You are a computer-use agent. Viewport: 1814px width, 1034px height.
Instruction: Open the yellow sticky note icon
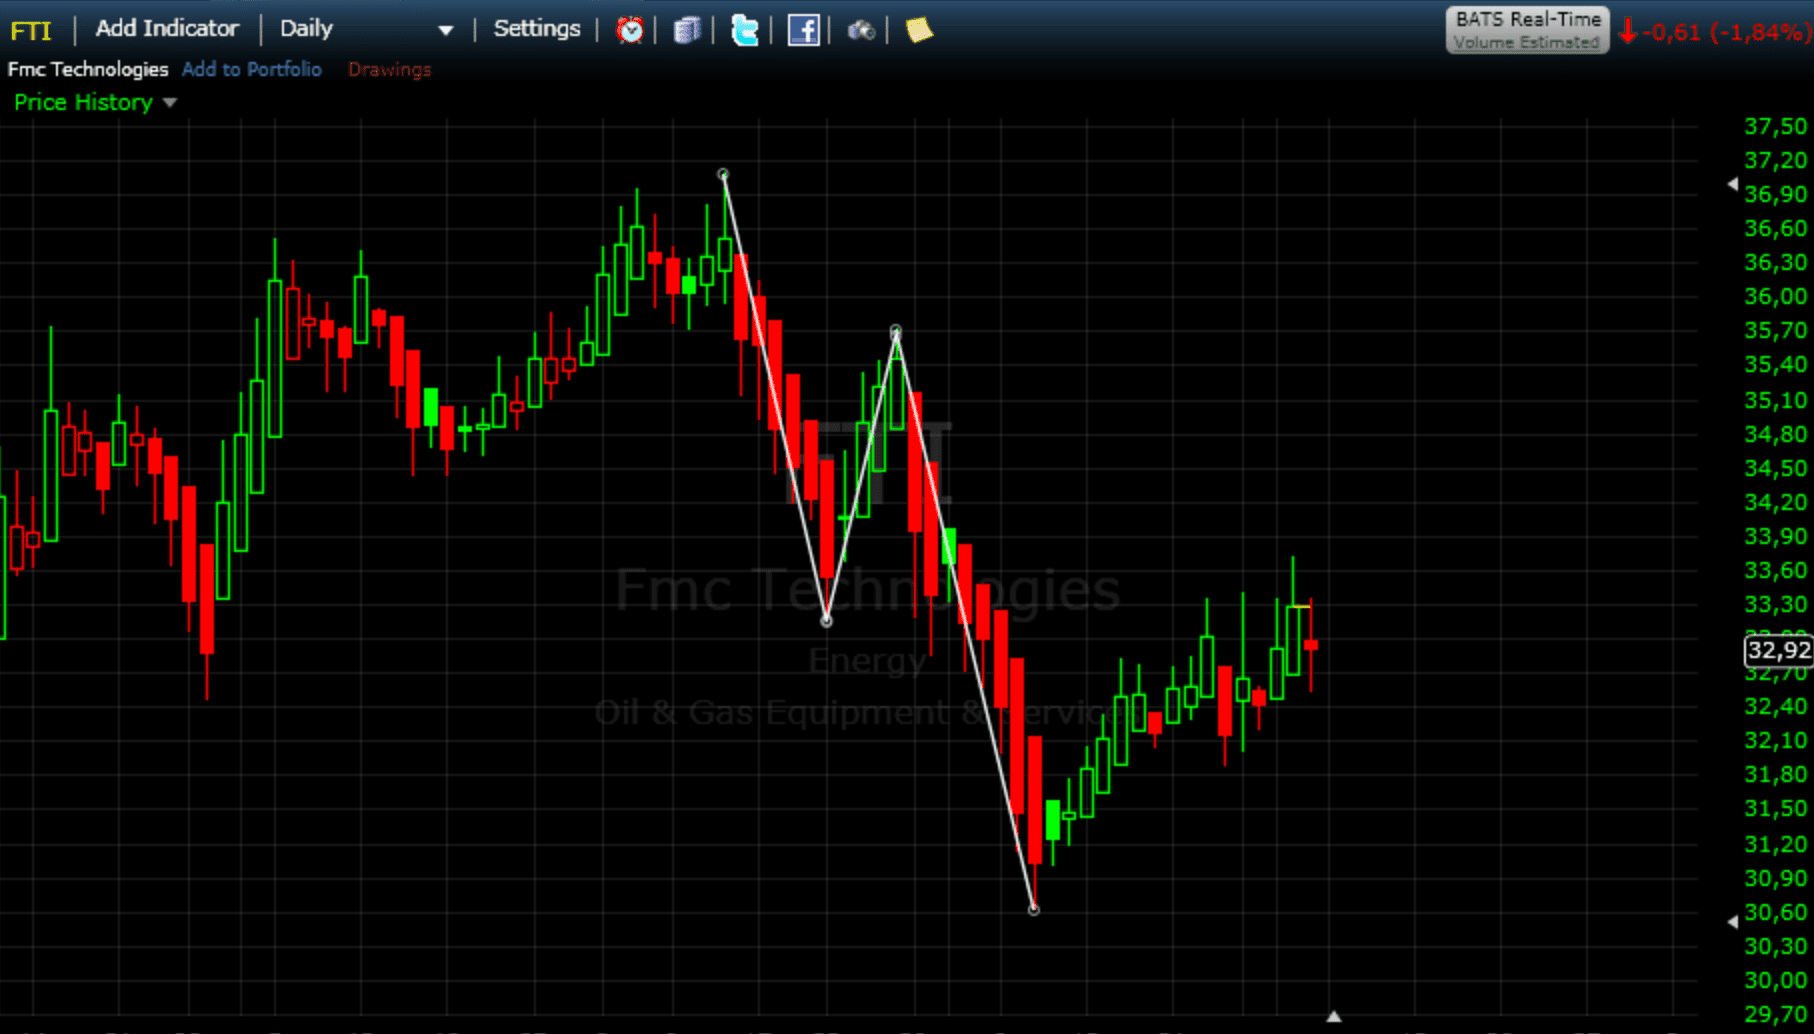pyautogui.click(x=919, y=30)
